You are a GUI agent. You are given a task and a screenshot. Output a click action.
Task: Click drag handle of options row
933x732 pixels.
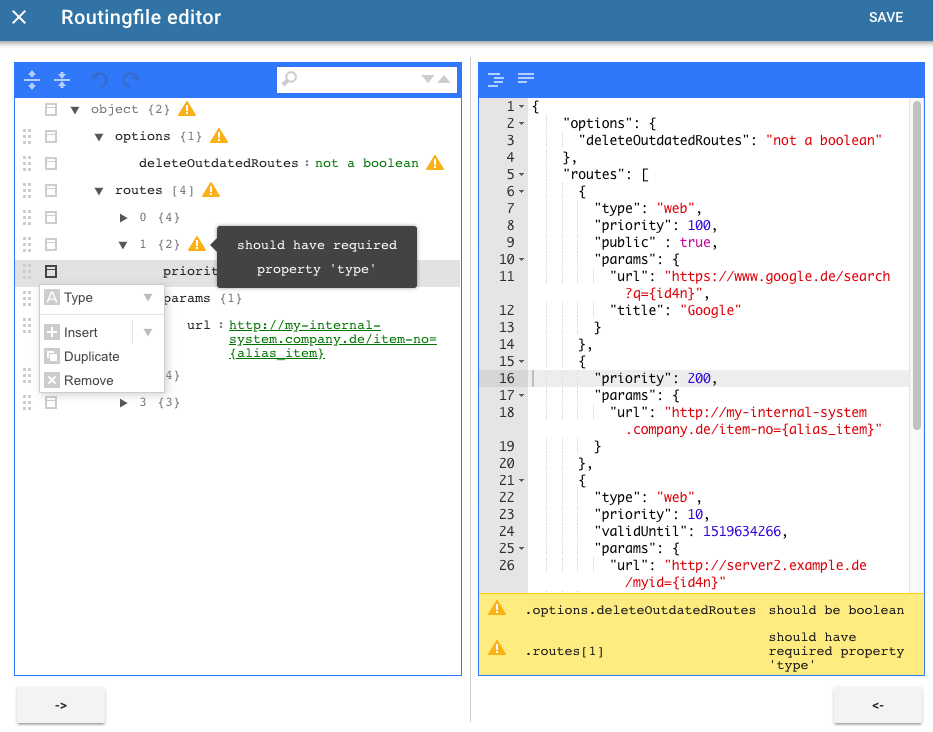27,136
